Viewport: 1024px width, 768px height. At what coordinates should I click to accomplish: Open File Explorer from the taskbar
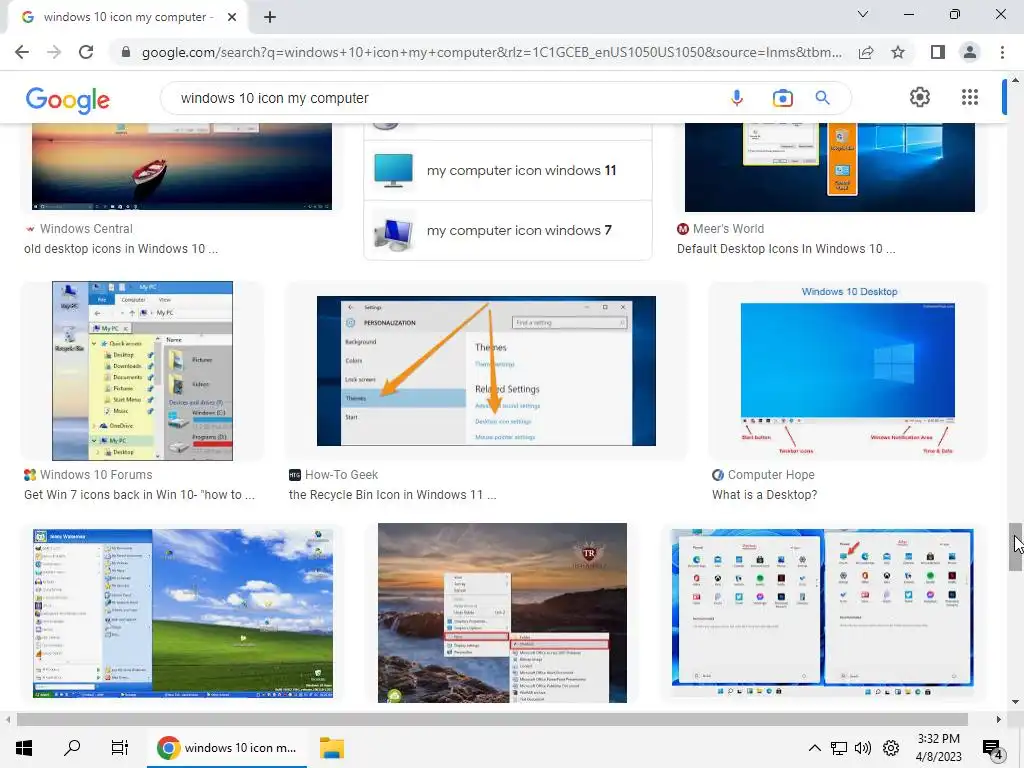[x=332, y=748]
